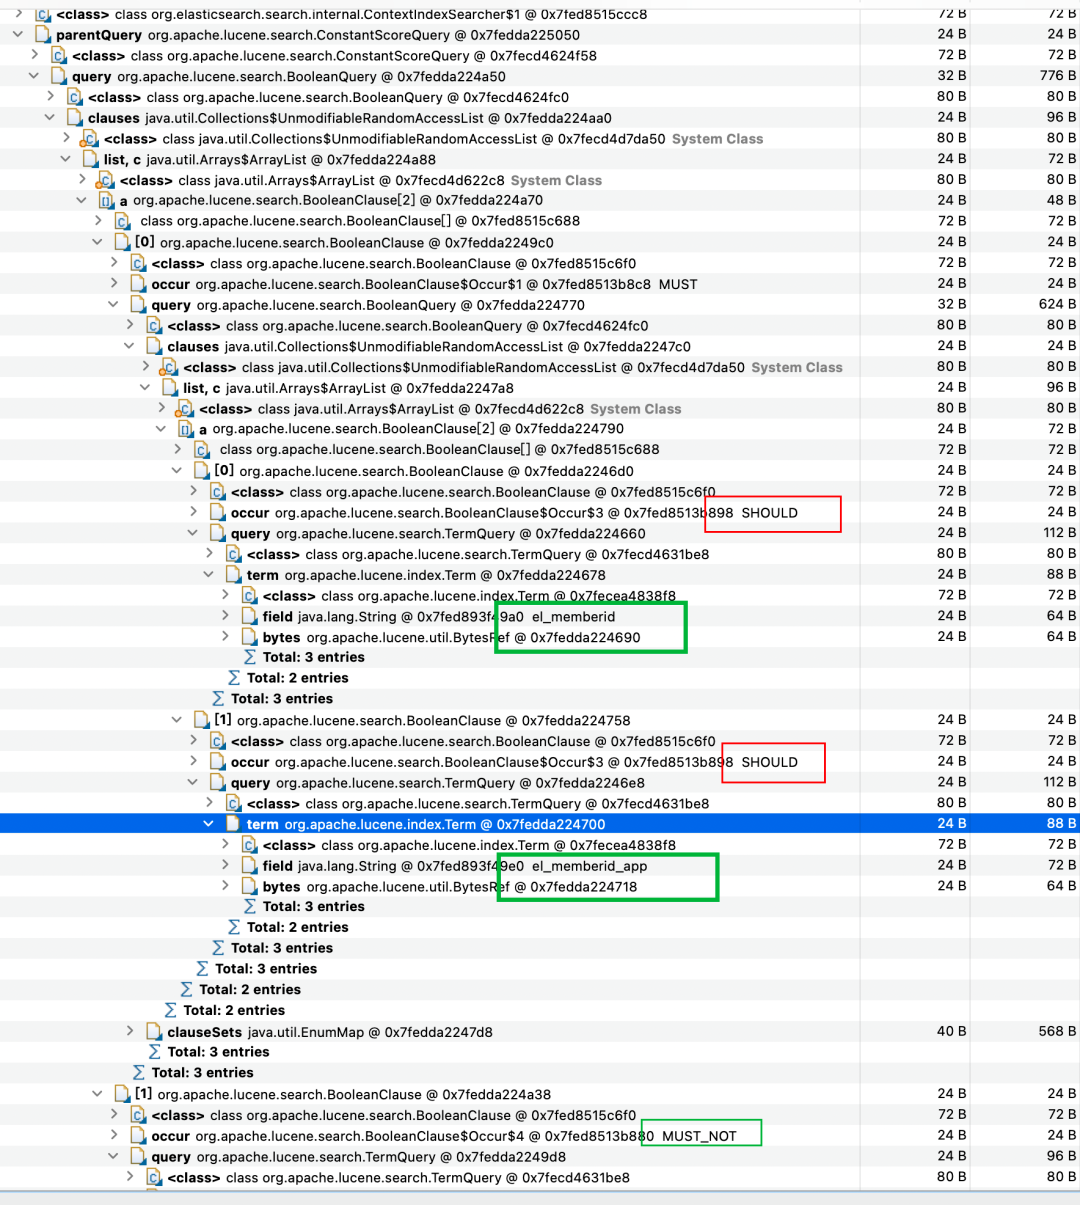This screenshot has height=1205, width=1080.
Task: Click the '568 B' retained size value
Action: pyautogui.click(x=1058, y=1031)
